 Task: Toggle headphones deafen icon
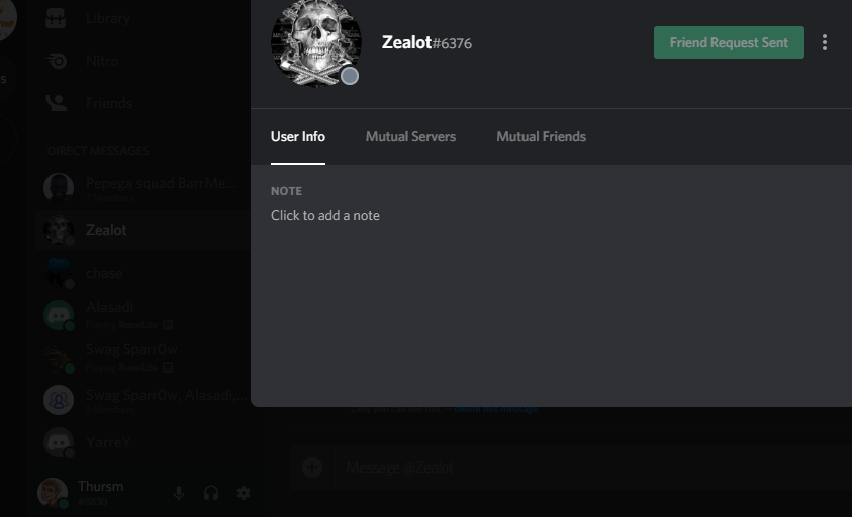tap(211, 493)
